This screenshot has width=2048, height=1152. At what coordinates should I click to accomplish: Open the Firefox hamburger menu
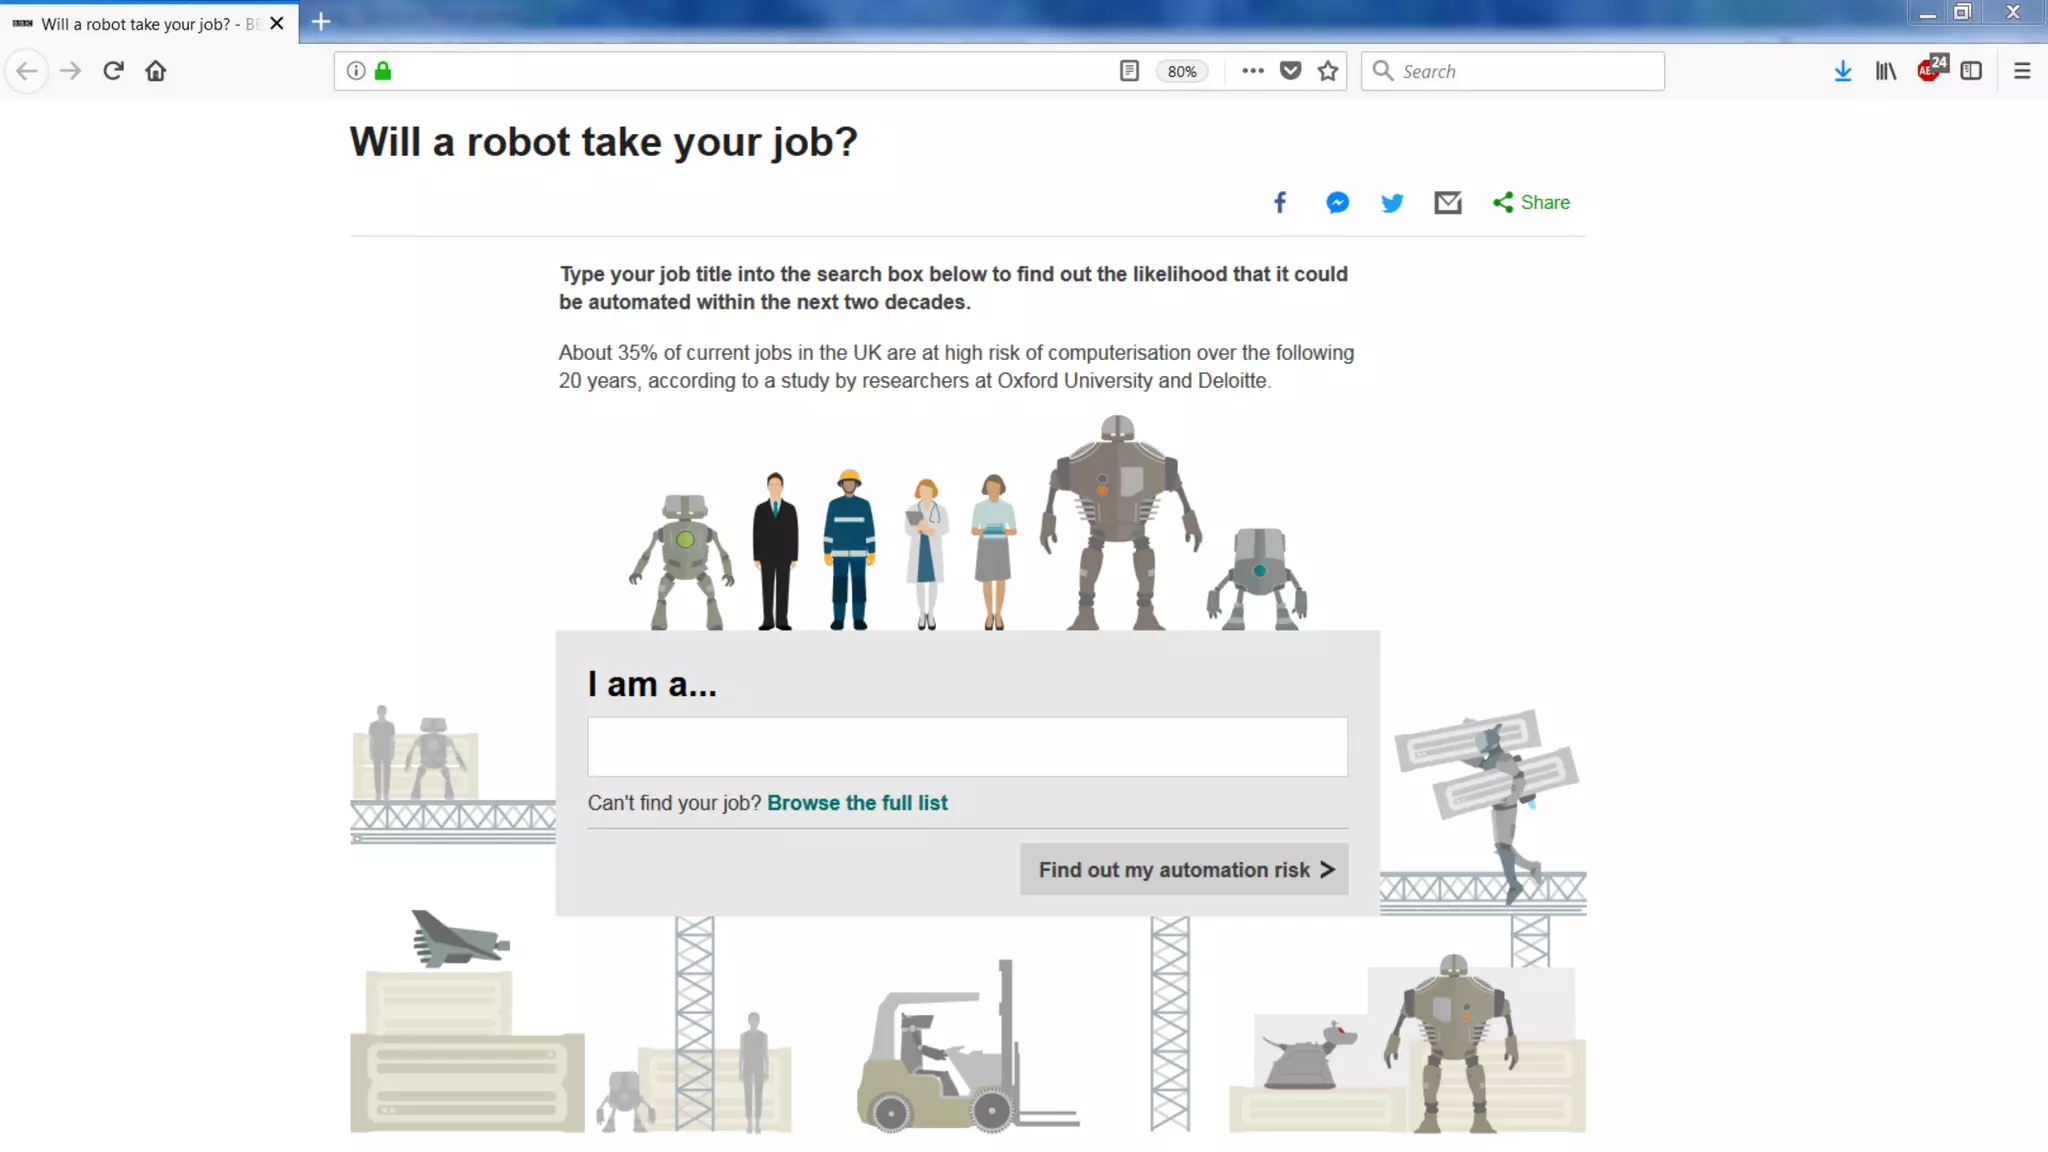(x=2021, y=71)
